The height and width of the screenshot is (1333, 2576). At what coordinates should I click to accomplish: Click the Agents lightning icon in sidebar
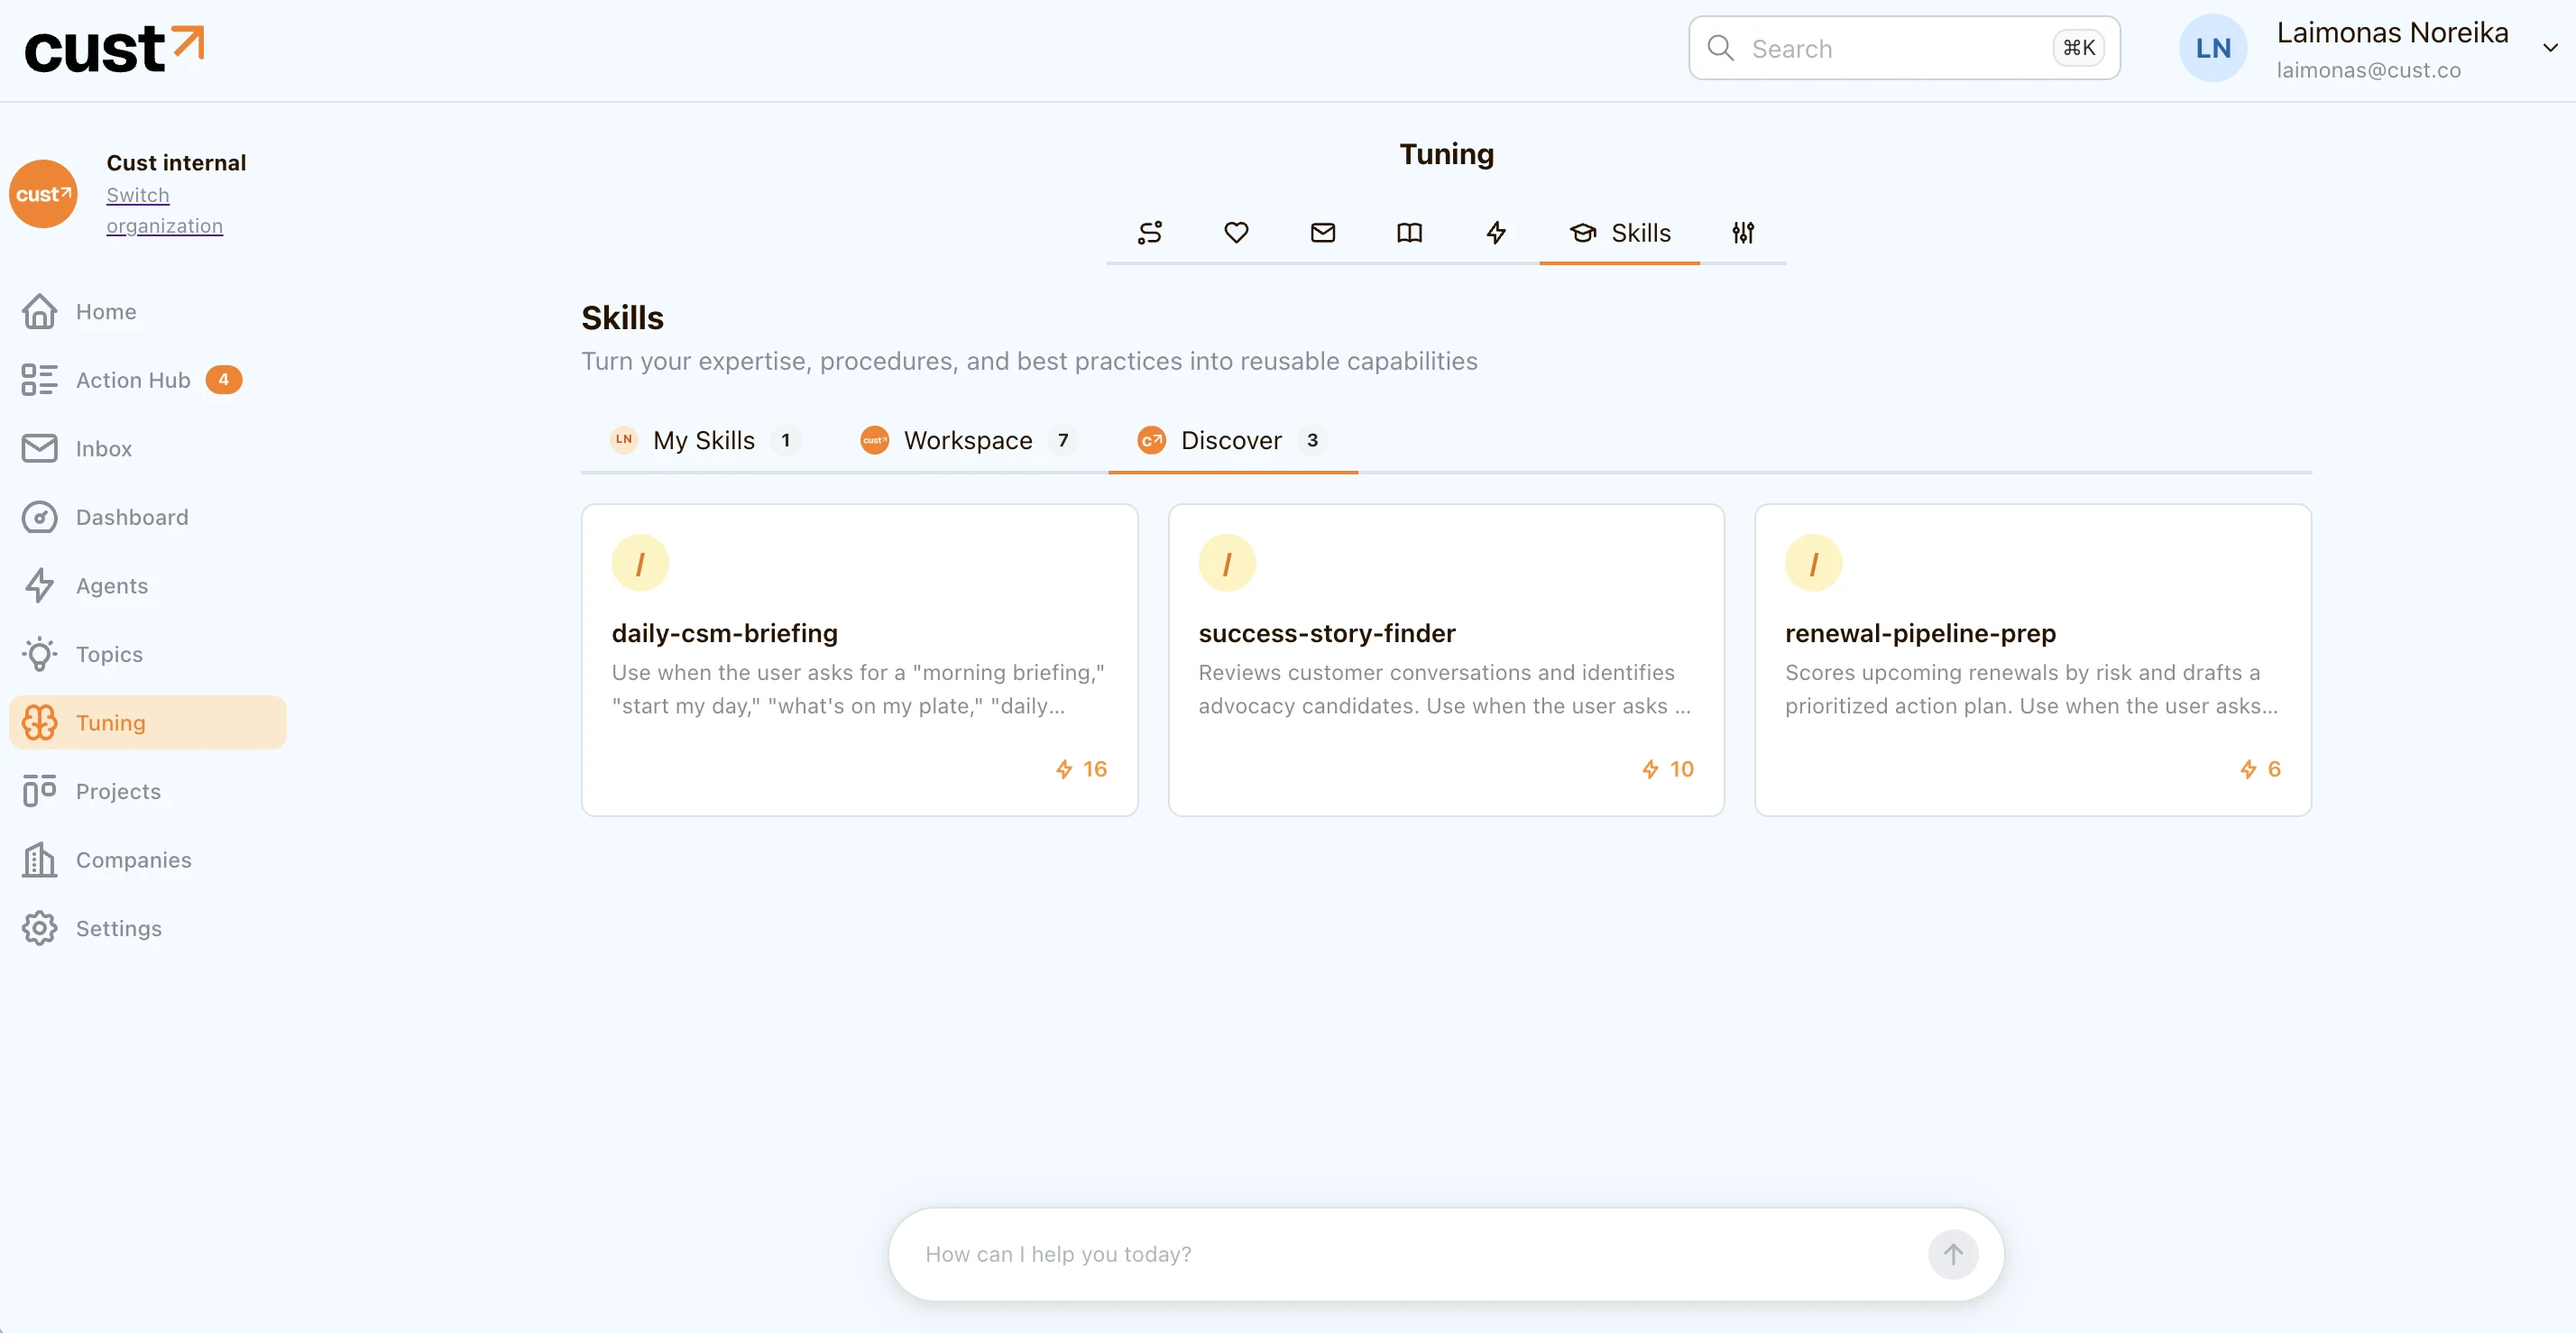point(40,585)
